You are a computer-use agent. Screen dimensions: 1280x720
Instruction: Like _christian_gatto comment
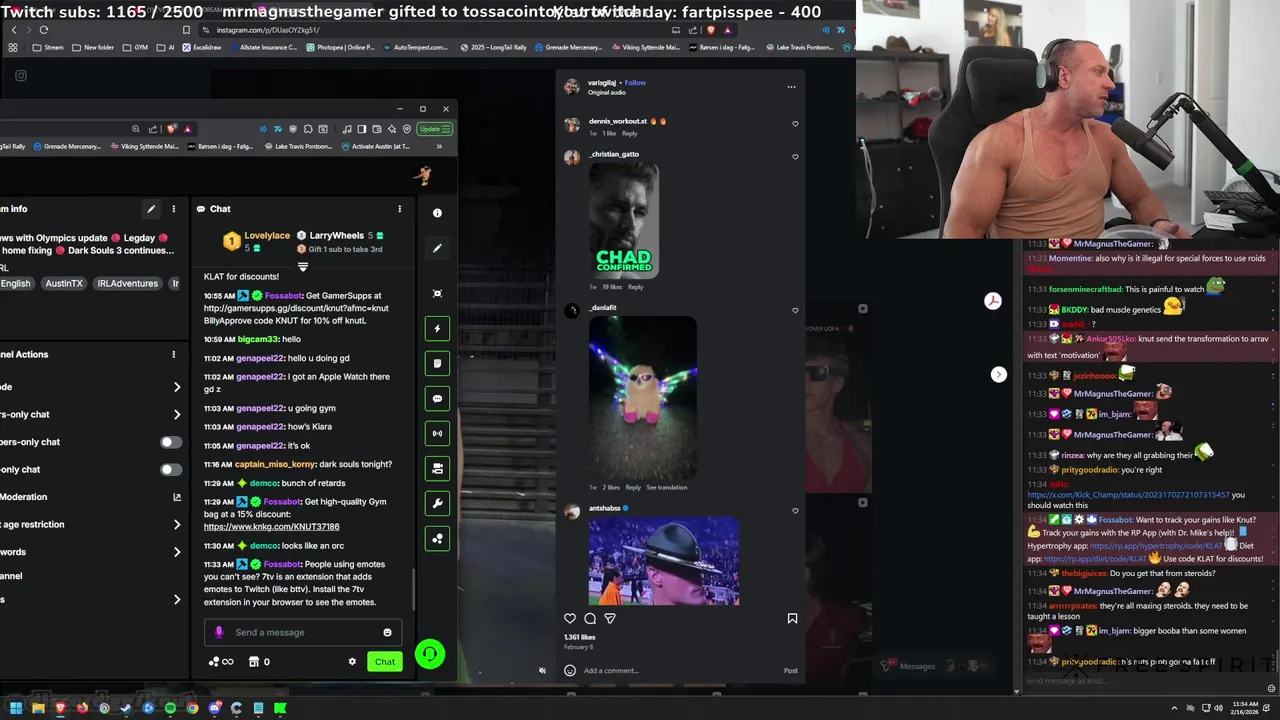pos(795,157)
